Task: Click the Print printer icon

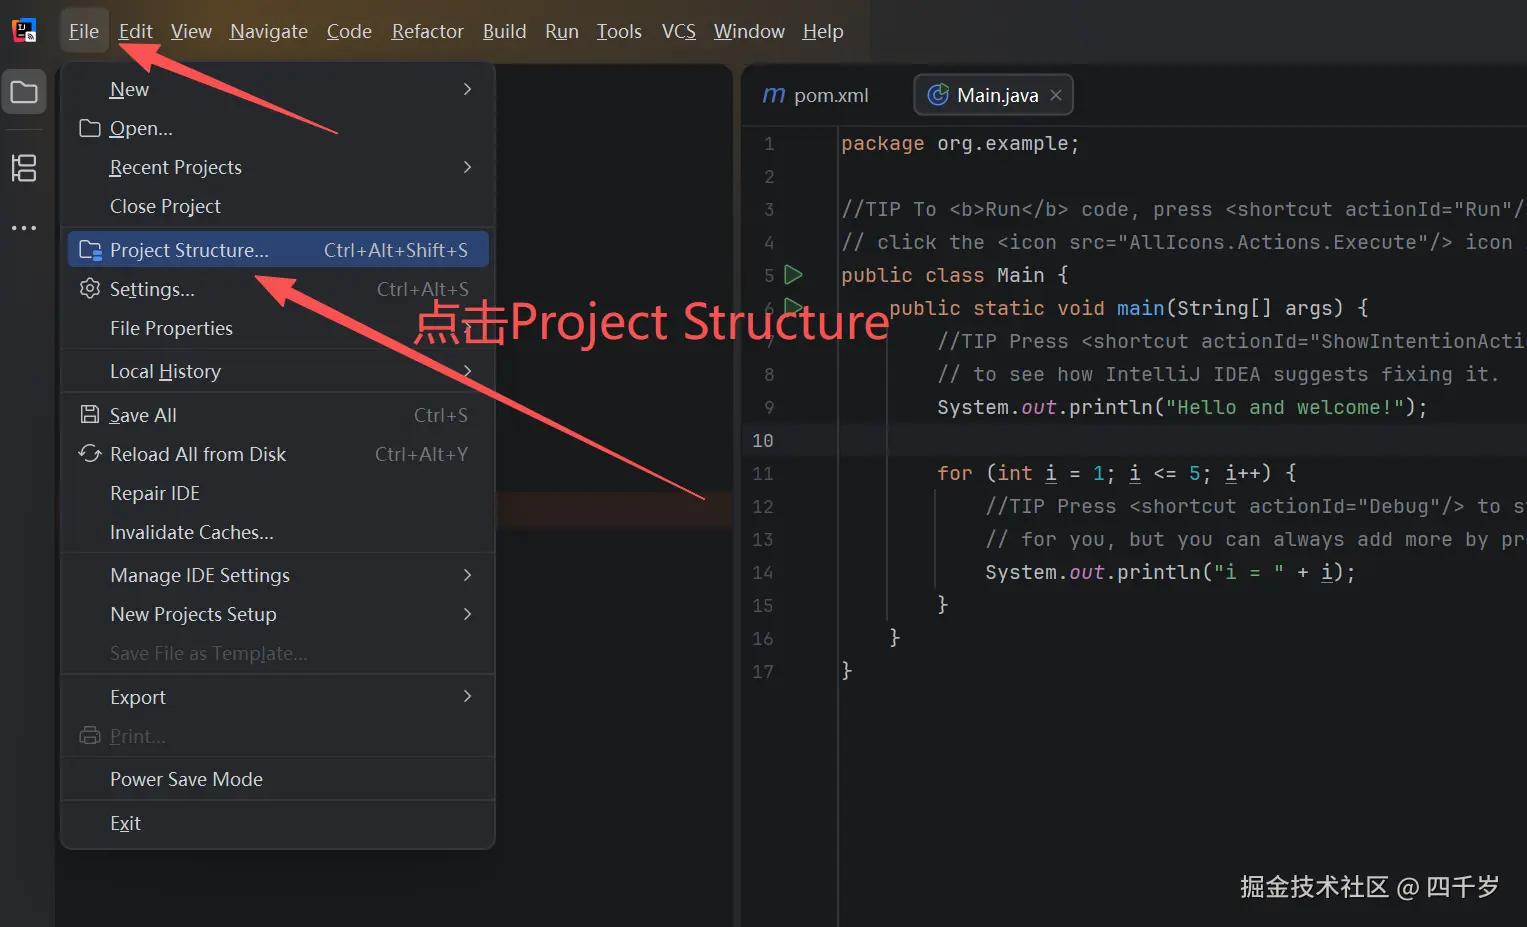Action: [89, 736]
